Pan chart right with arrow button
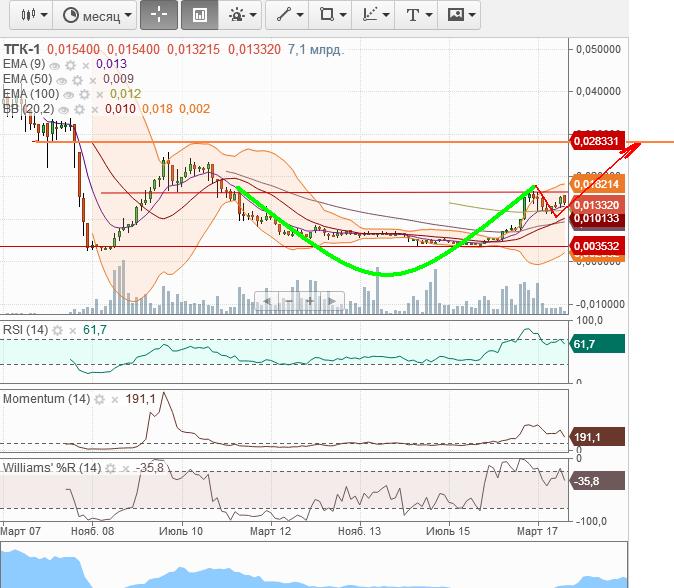The height and width of the screenshot is (588, 674). (332, 301)
